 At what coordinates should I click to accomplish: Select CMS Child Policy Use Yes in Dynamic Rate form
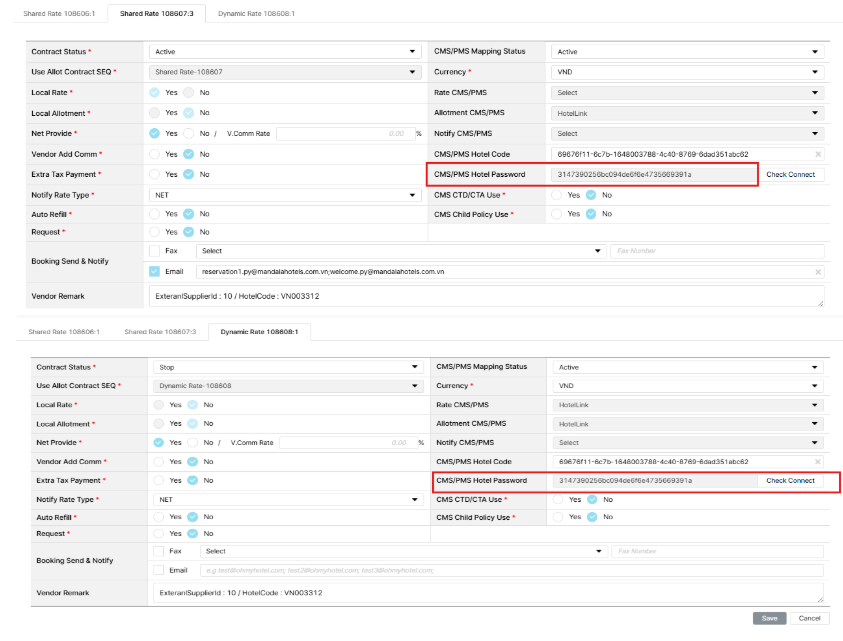tap(558, 517)
